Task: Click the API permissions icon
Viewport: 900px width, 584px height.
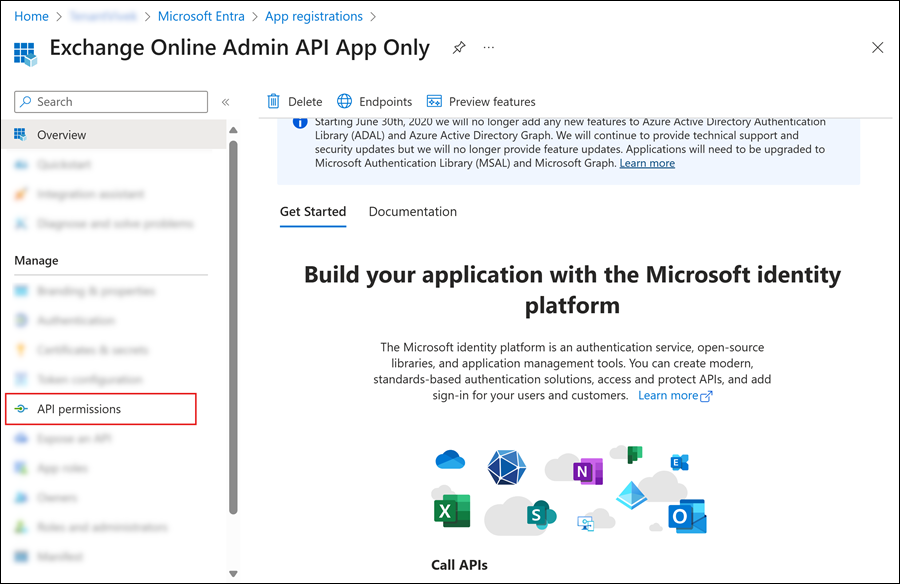Action: (21, 409)
